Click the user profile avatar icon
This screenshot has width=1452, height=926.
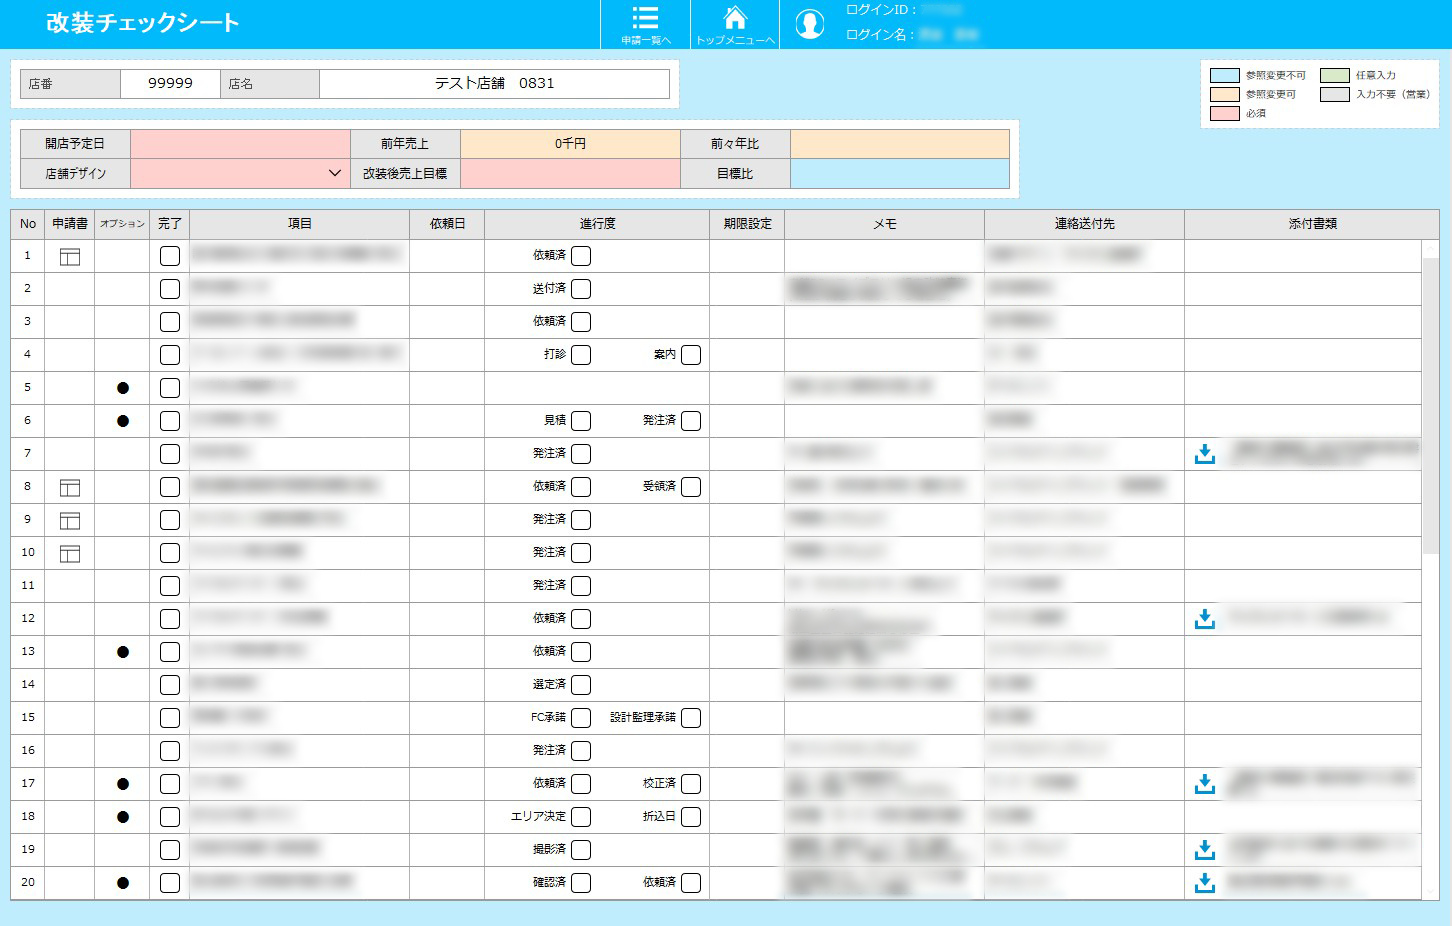point(810,24)
